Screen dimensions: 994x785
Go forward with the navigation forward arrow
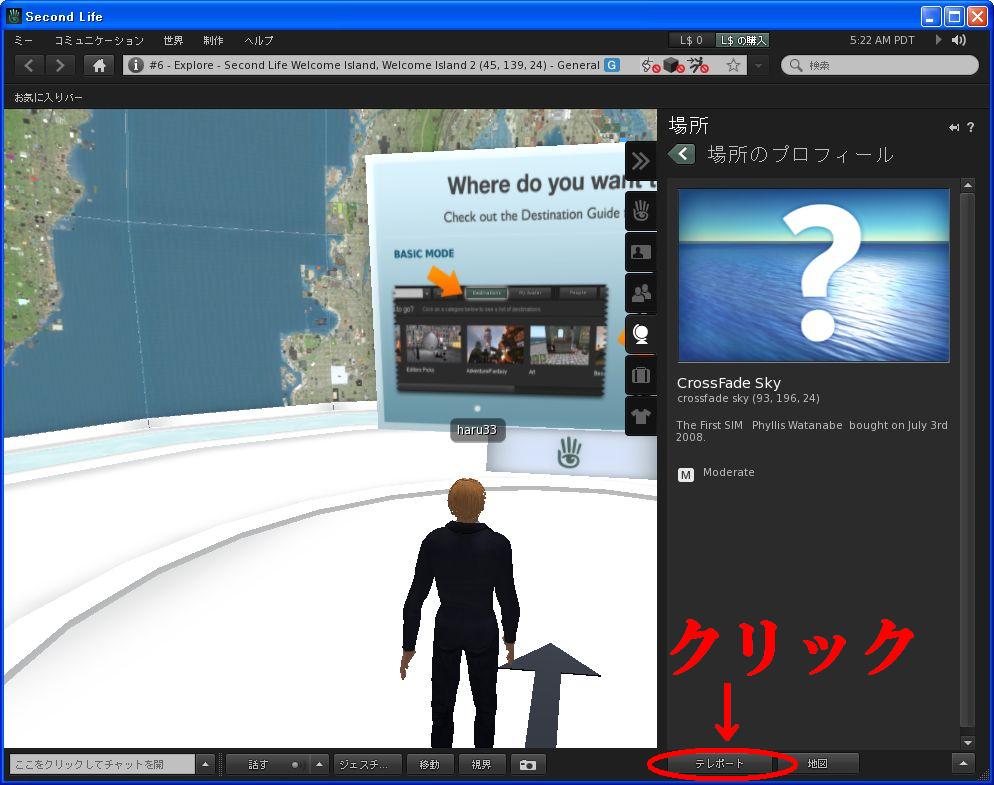pos(60,65)
